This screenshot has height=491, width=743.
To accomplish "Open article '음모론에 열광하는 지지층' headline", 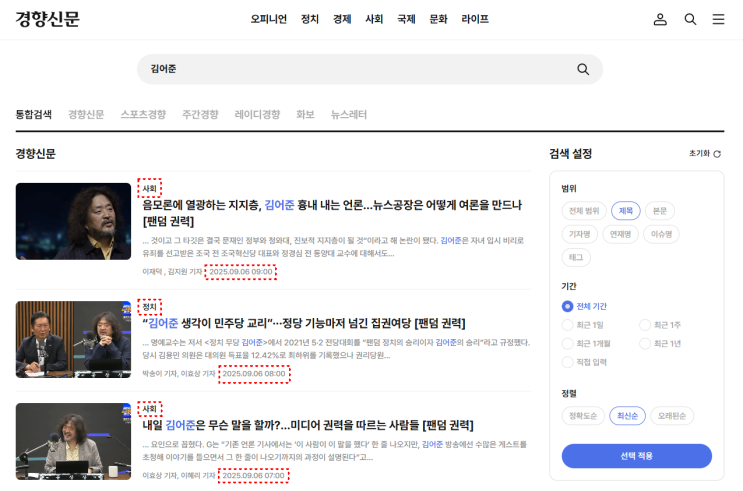I will tap(332, 213).
